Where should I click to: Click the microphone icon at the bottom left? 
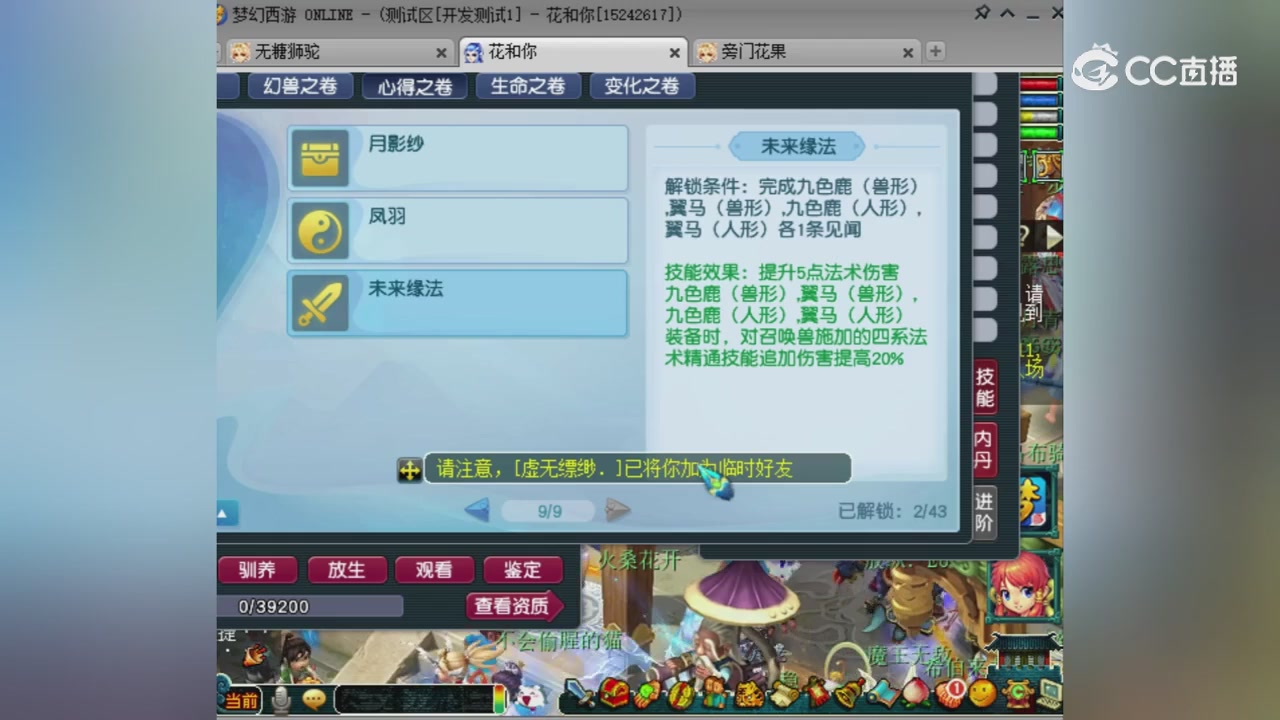[281, 700]
